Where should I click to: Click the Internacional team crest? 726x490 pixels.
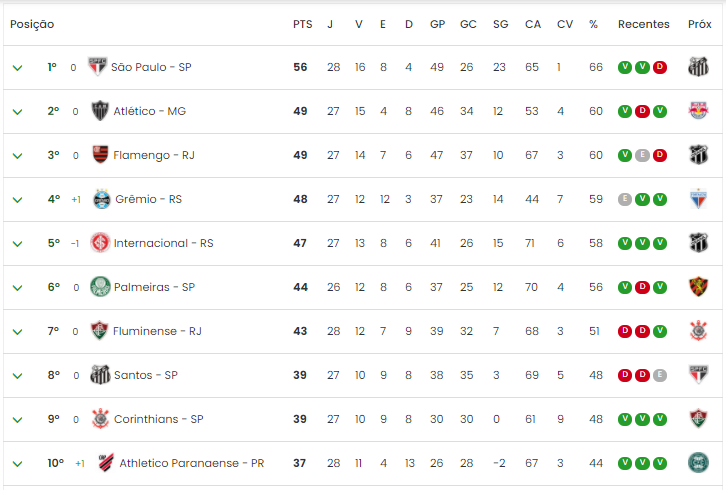click(100, 243)
